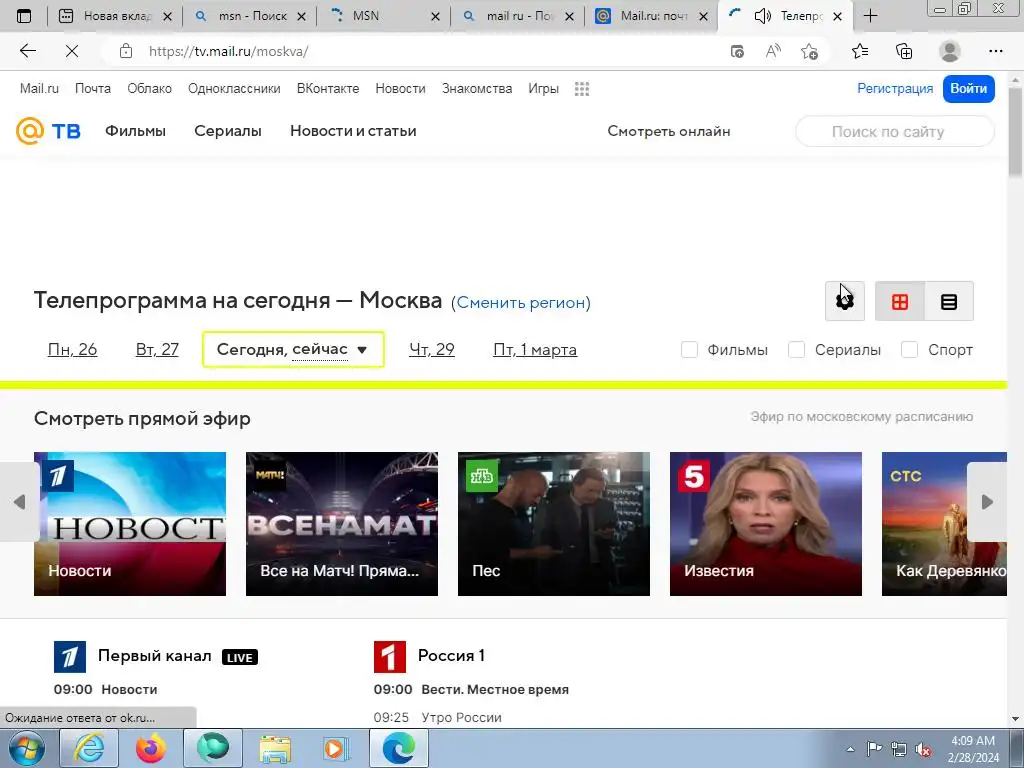Click into the Поиск по сайту field
Image resolution: width=1024 pixels, height=768 pixels.
click(895, 131)
